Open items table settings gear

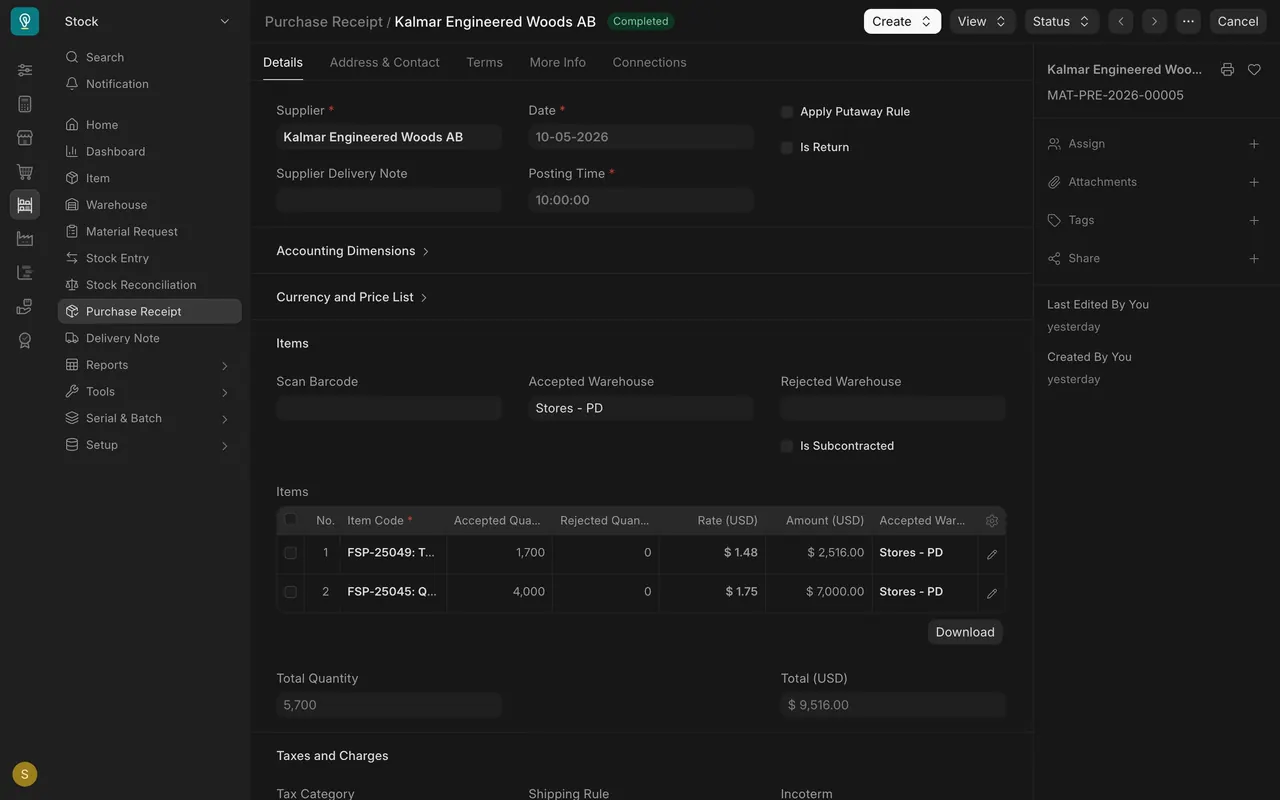[992, 521]
